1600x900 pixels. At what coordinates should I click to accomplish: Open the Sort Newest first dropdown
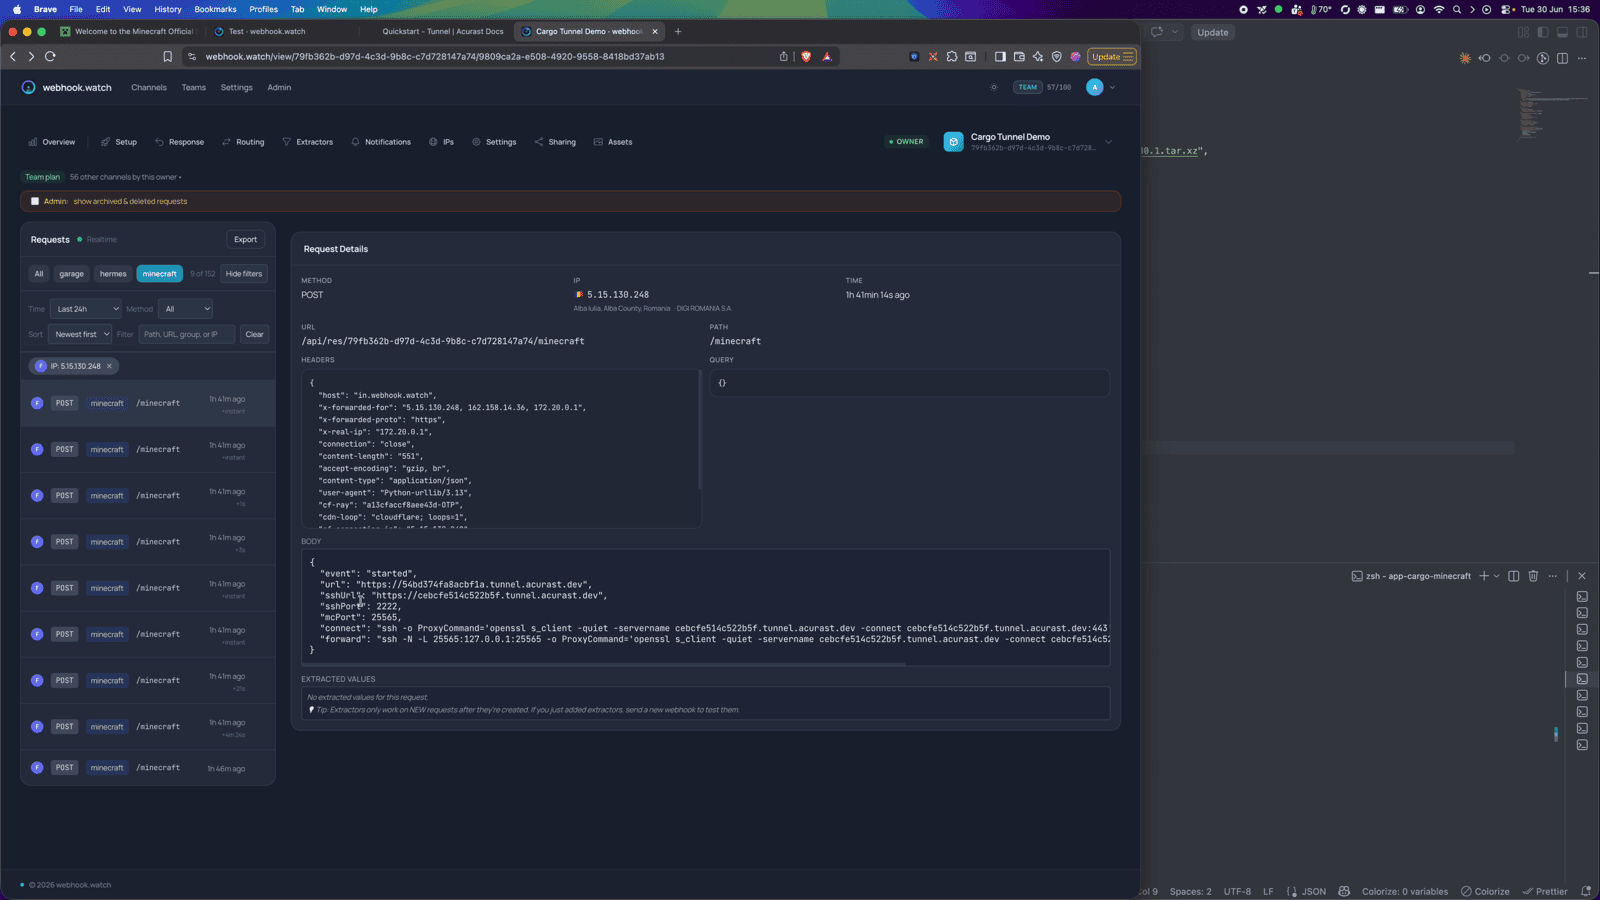tap(80, 334)
